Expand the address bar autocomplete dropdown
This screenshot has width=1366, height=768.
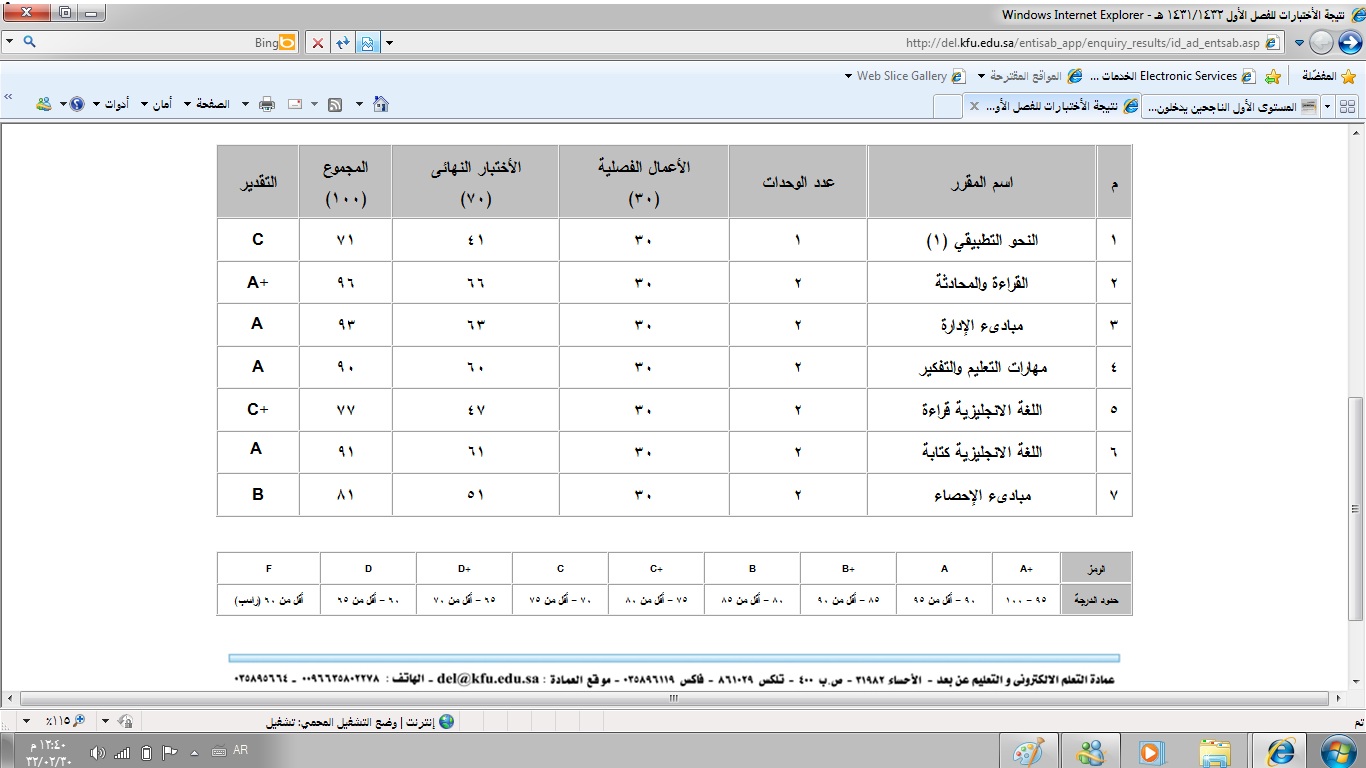389,43
